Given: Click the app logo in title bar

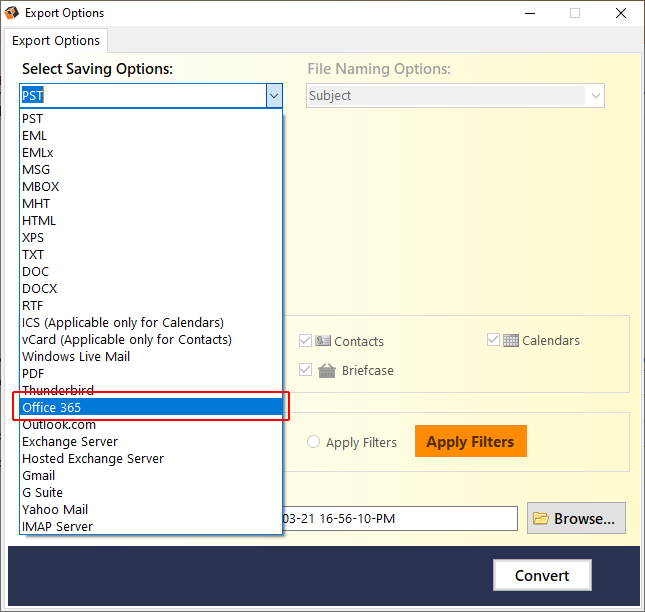Looking at the screenshot, I should point(11,13).
